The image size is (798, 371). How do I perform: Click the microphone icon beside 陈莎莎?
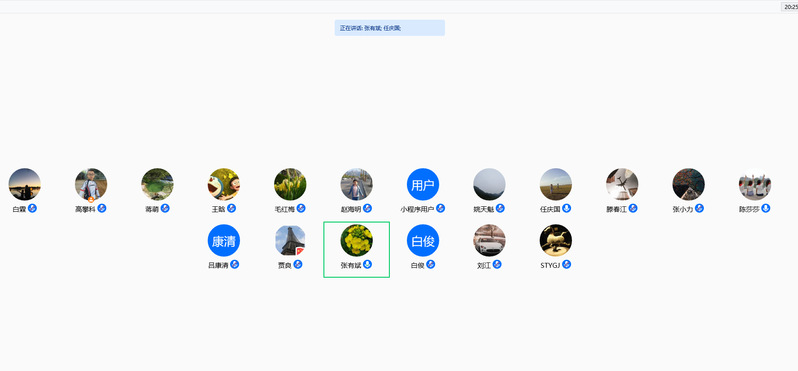tap(765, 208)
